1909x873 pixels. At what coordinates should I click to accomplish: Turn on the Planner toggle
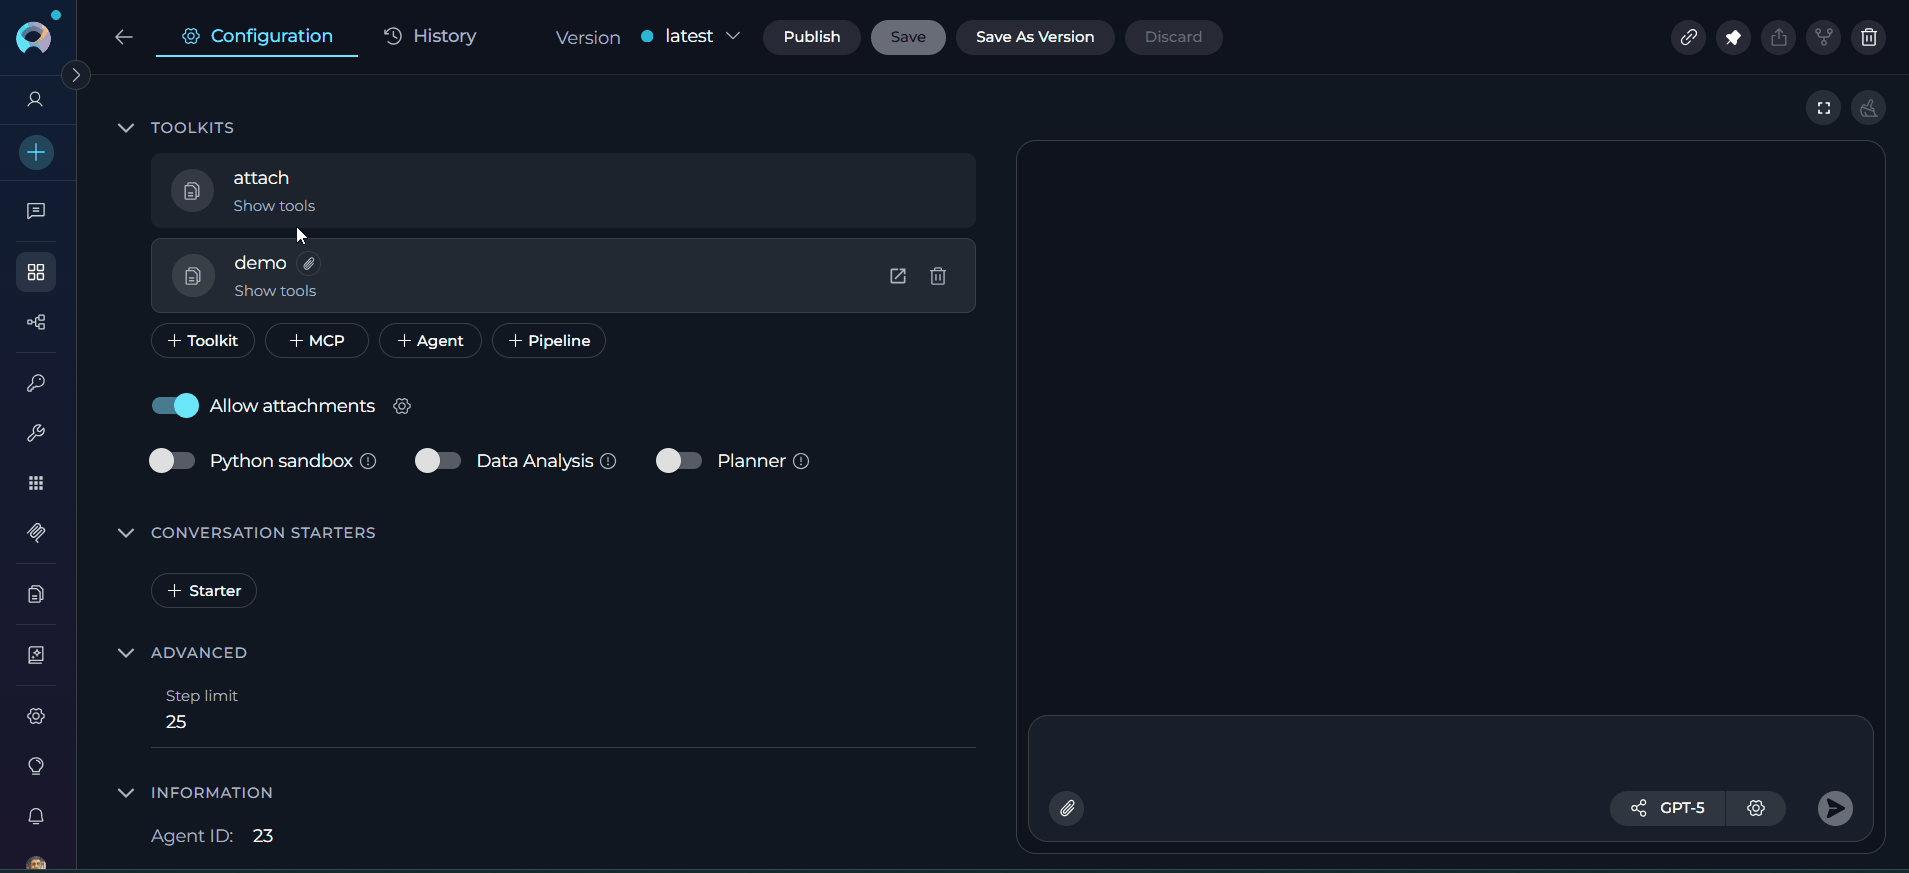pos(679,461)
